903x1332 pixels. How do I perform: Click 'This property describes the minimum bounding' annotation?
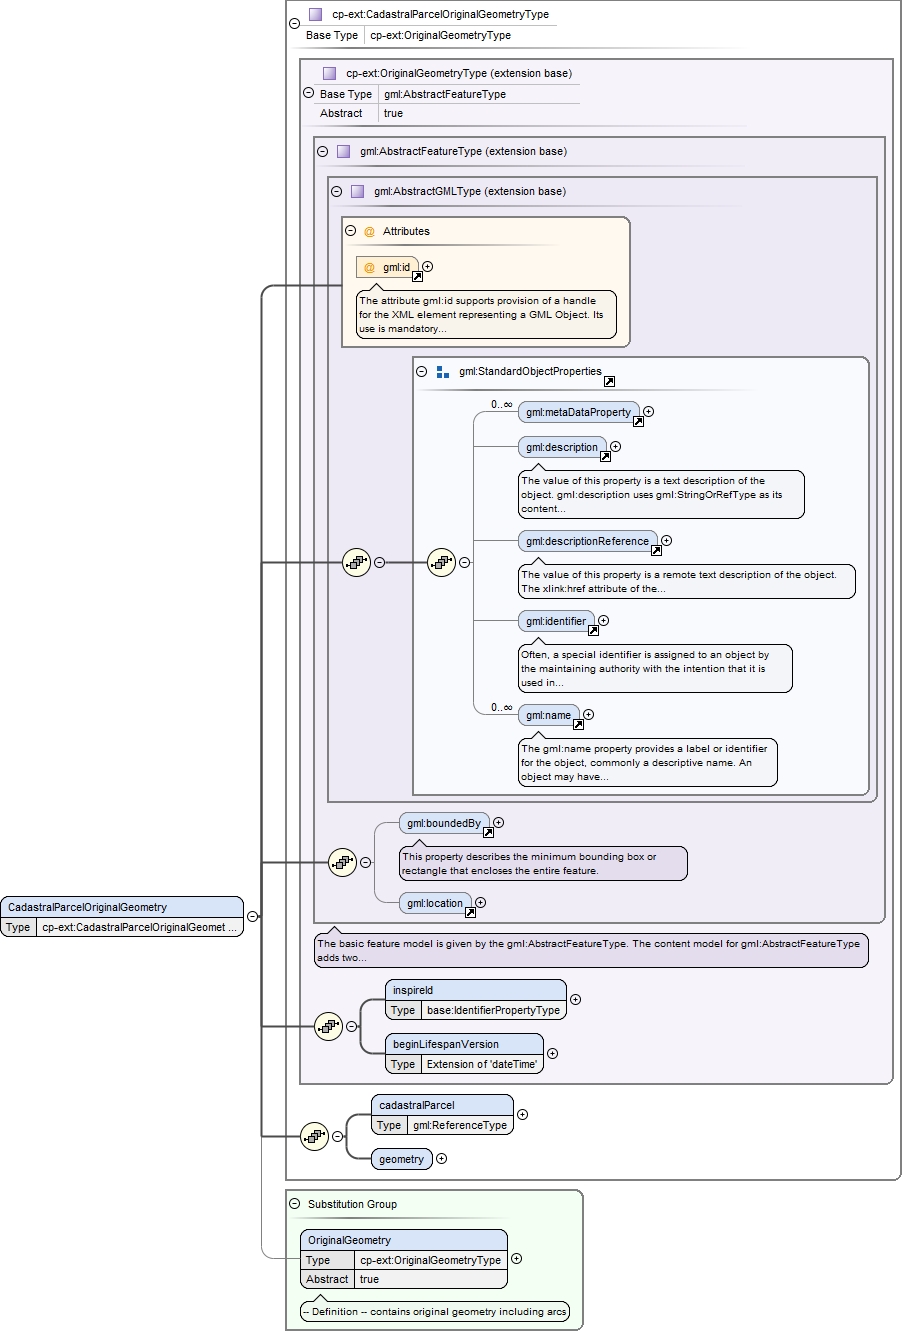(543, 863)
